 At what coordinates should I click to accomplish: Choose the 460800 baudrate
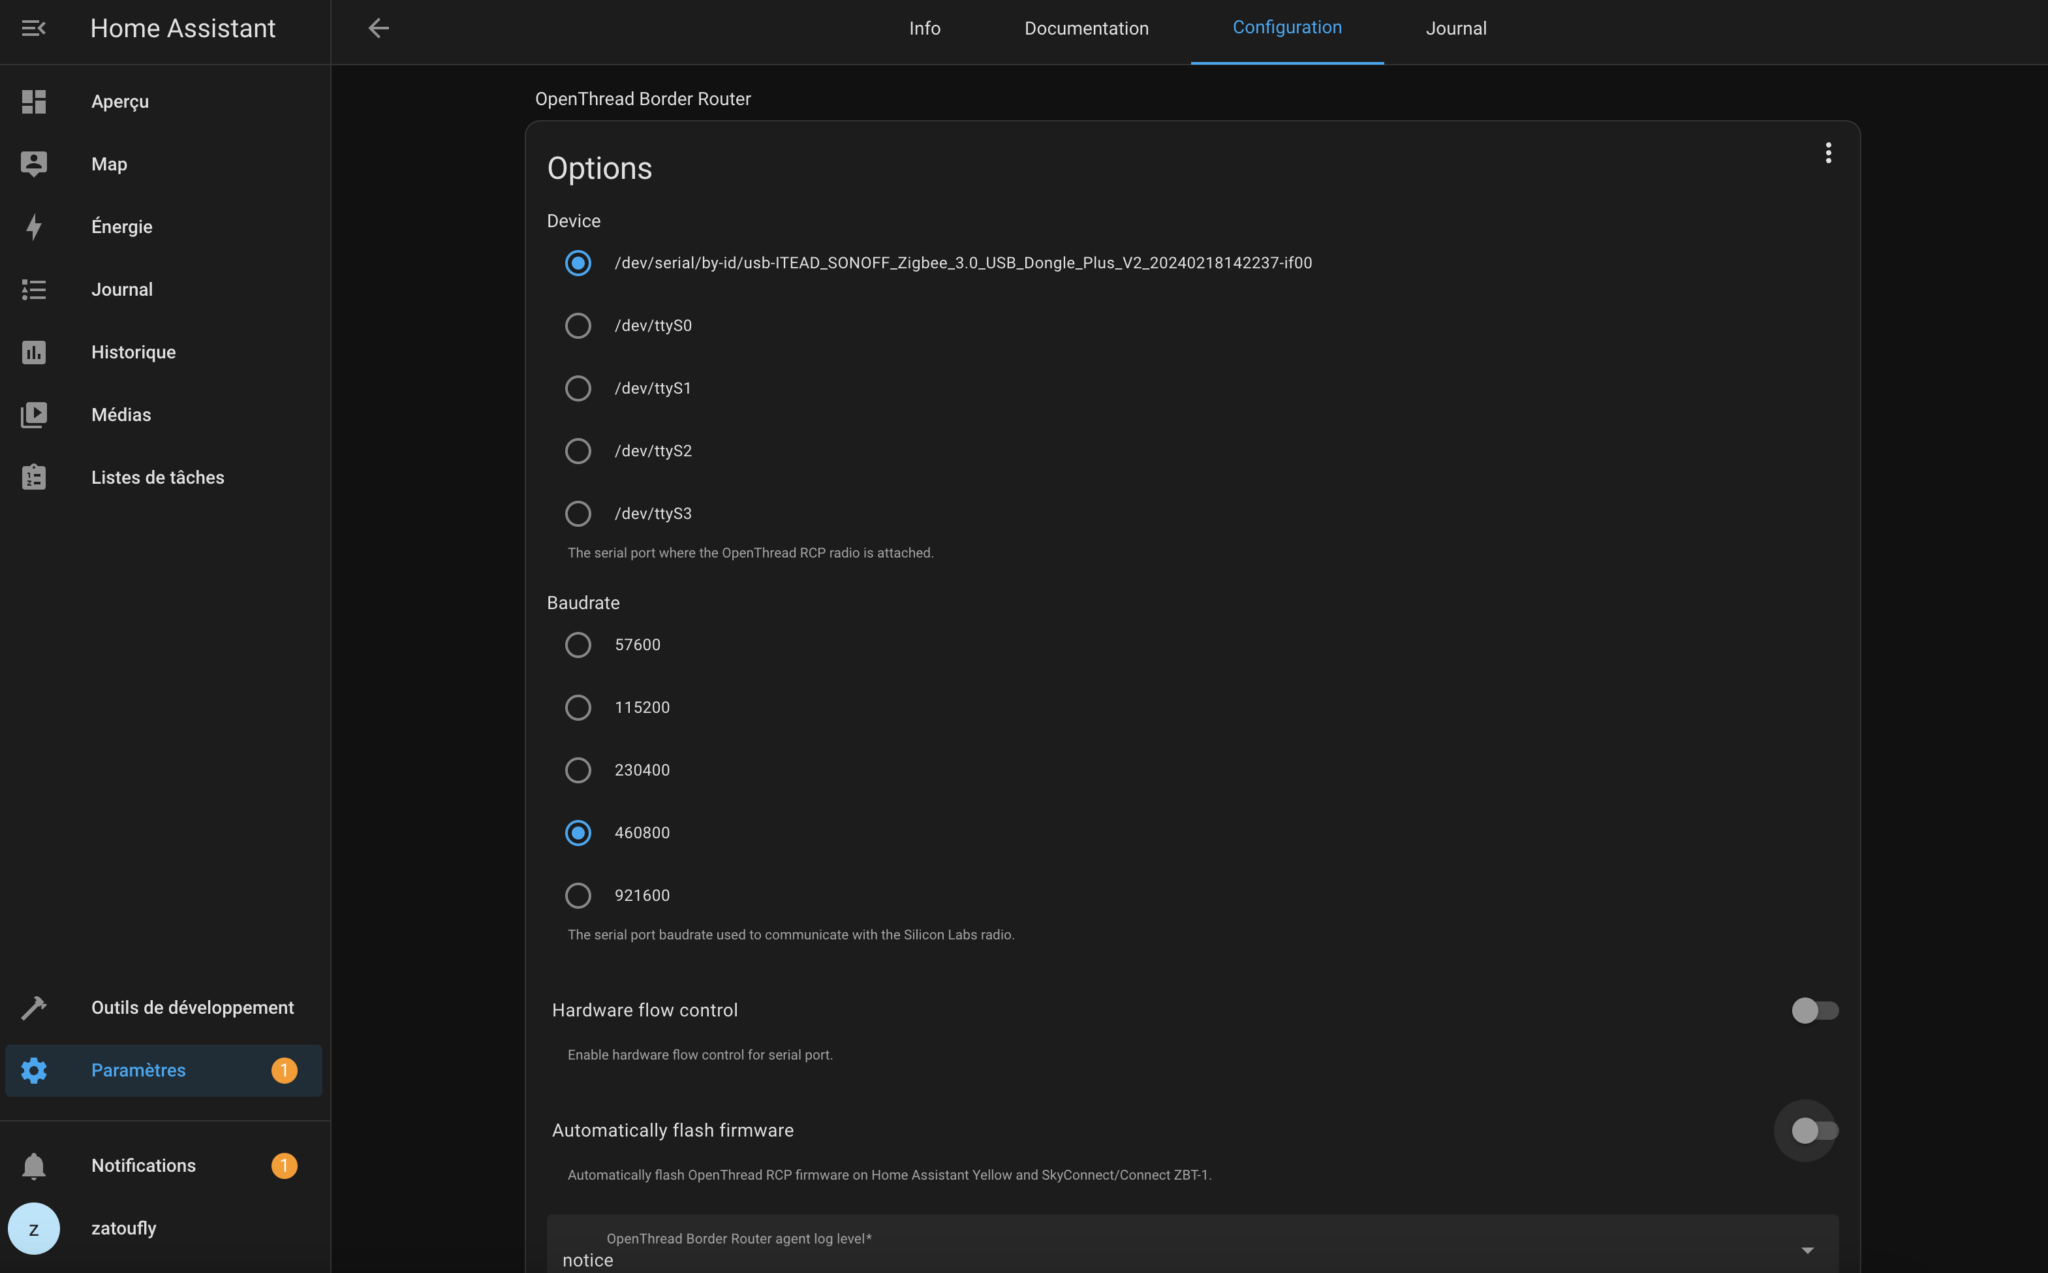pos(578,833)
